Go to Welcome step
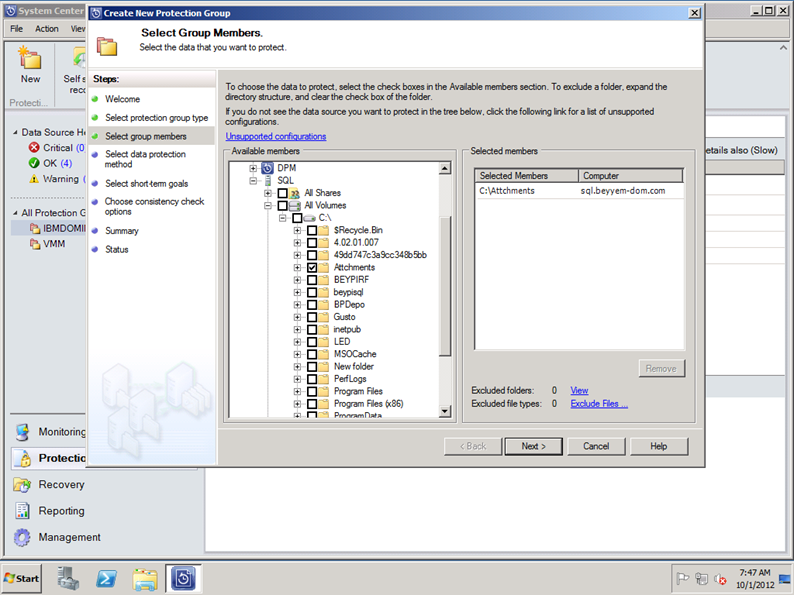 pyautogui.click(x=123, y=99)
